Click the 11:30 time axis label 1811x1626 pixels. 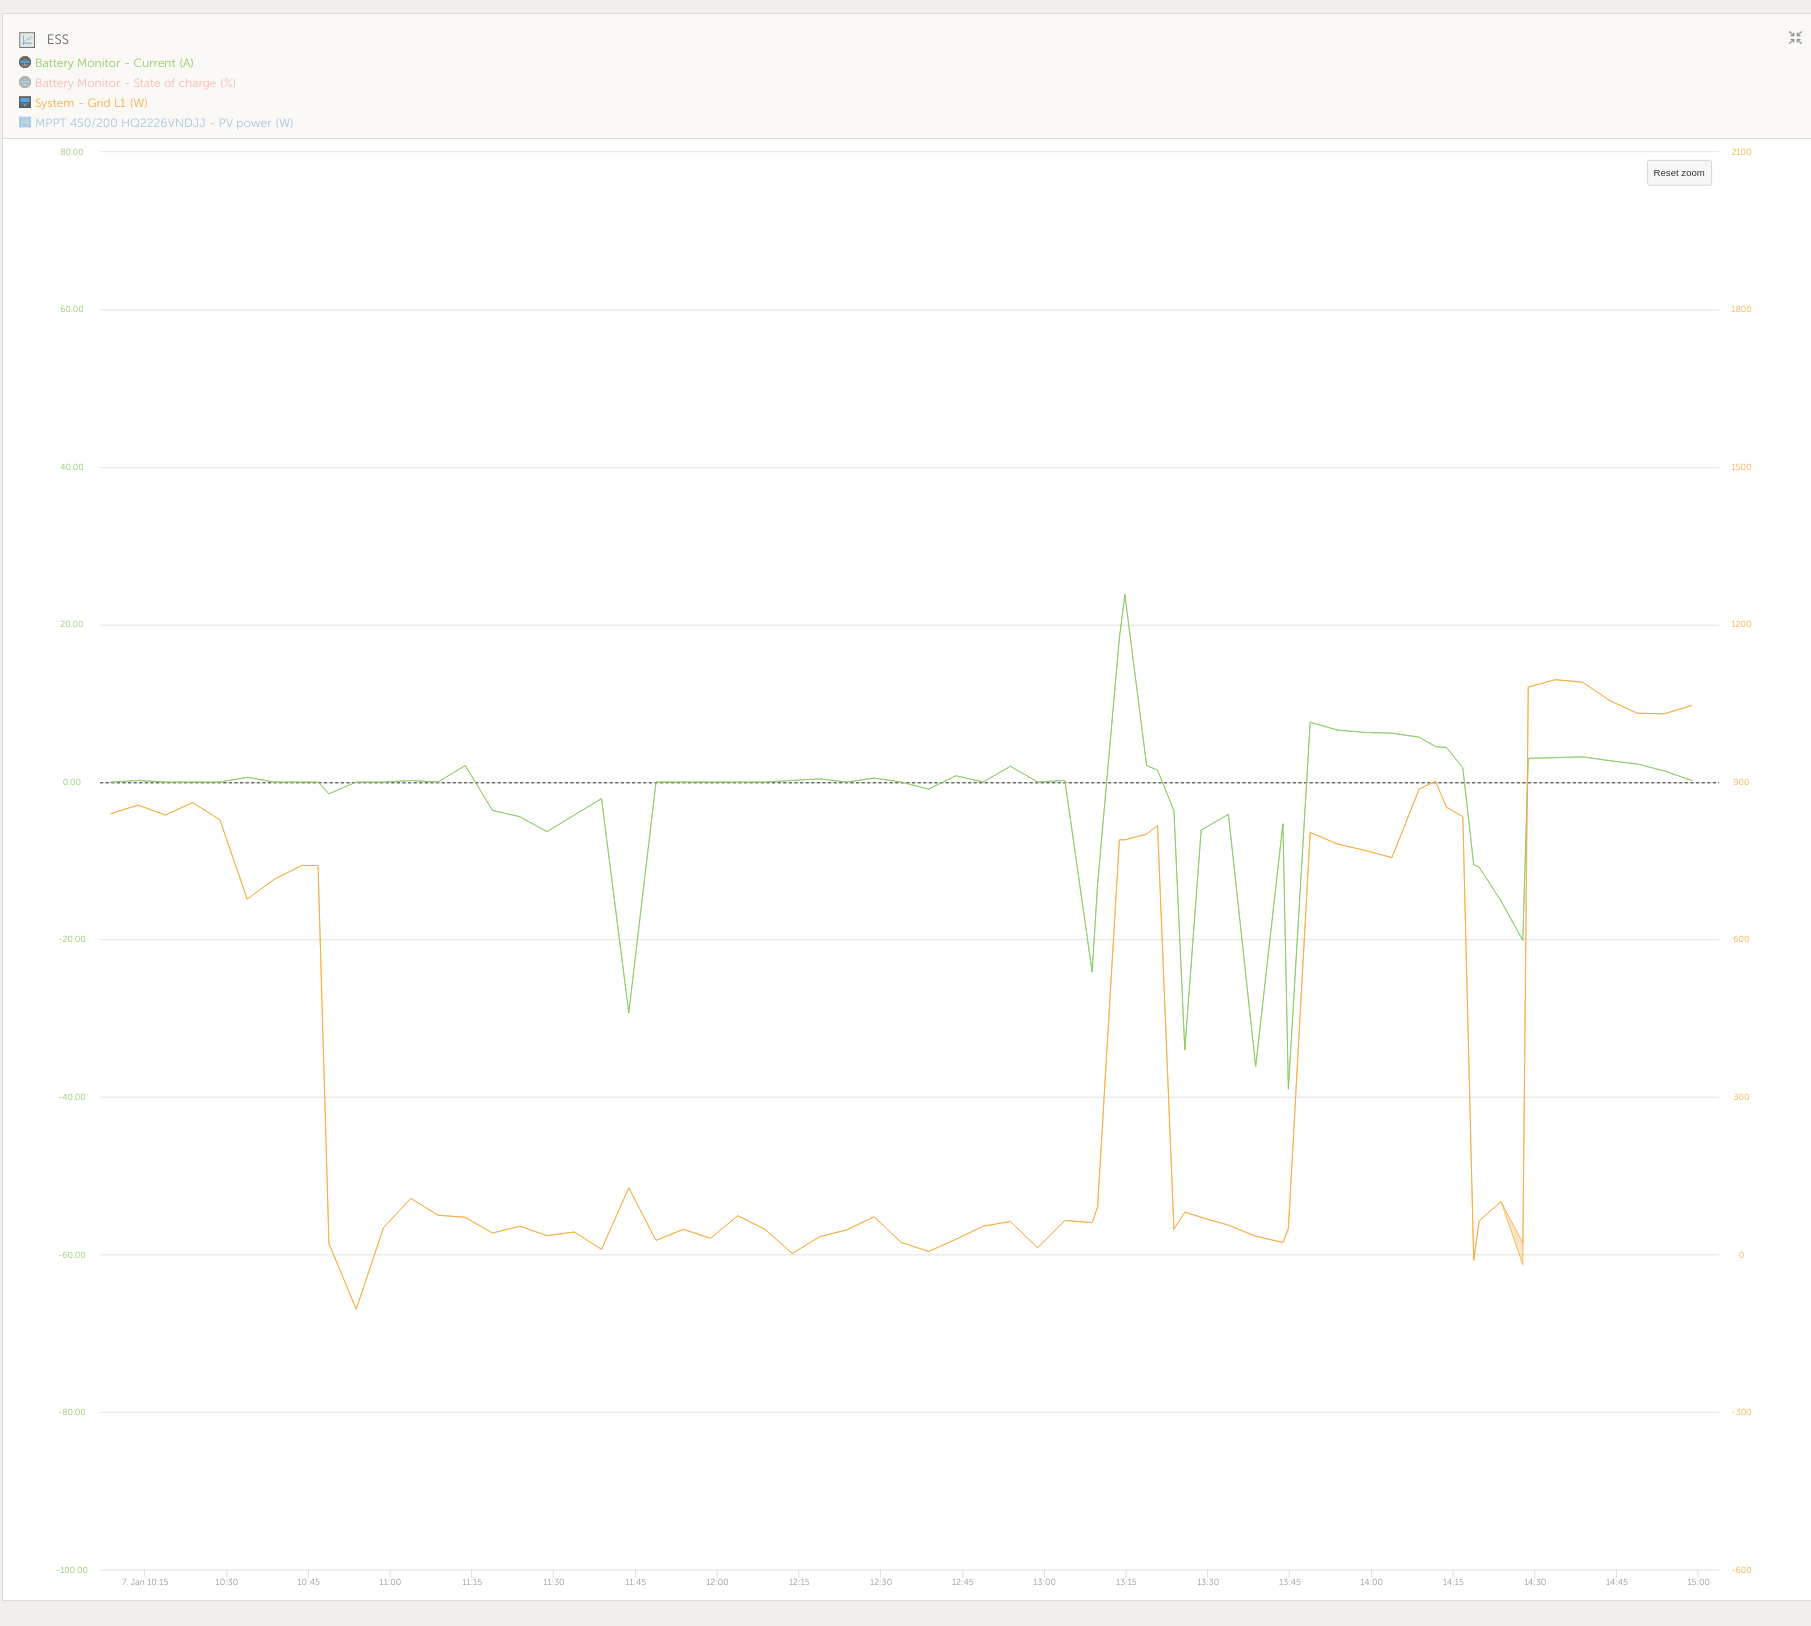(x=554, y=1582)
